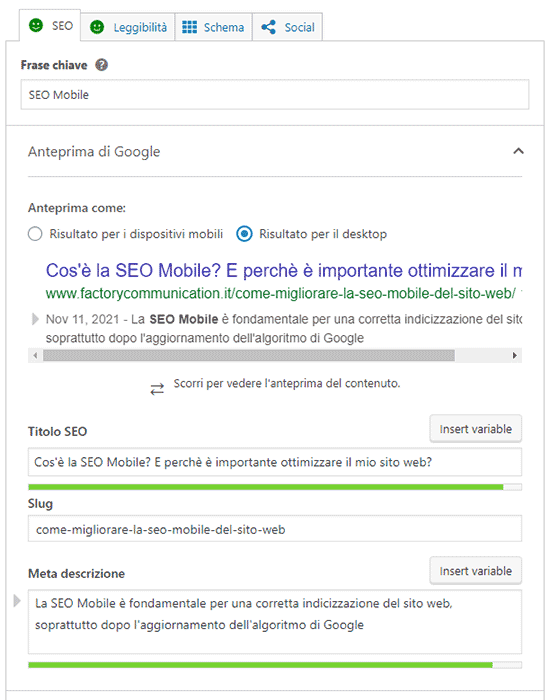Click the gray arrow left of Meta descrizione field
The height and width of the screenshot is (700, 550).
(17, 601)
